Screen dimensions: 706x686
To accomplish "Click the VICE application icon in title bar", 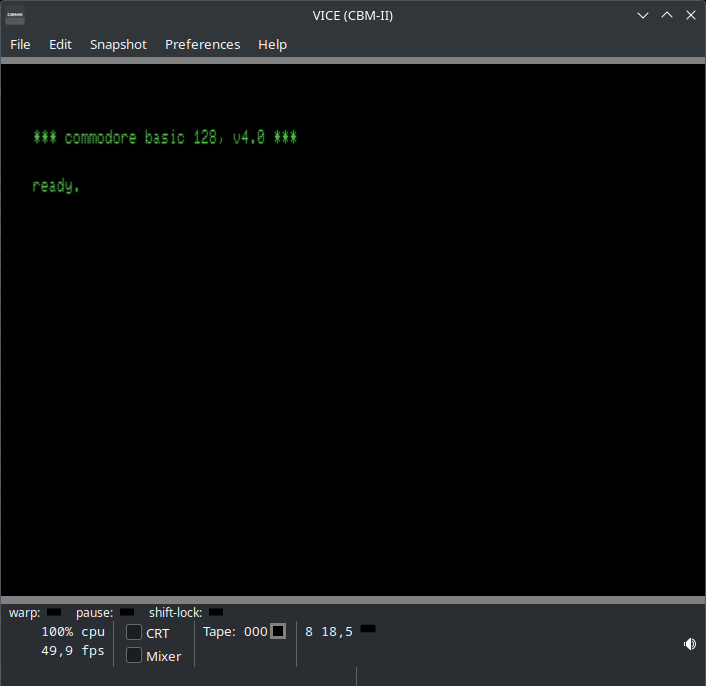I will [15, 15].
